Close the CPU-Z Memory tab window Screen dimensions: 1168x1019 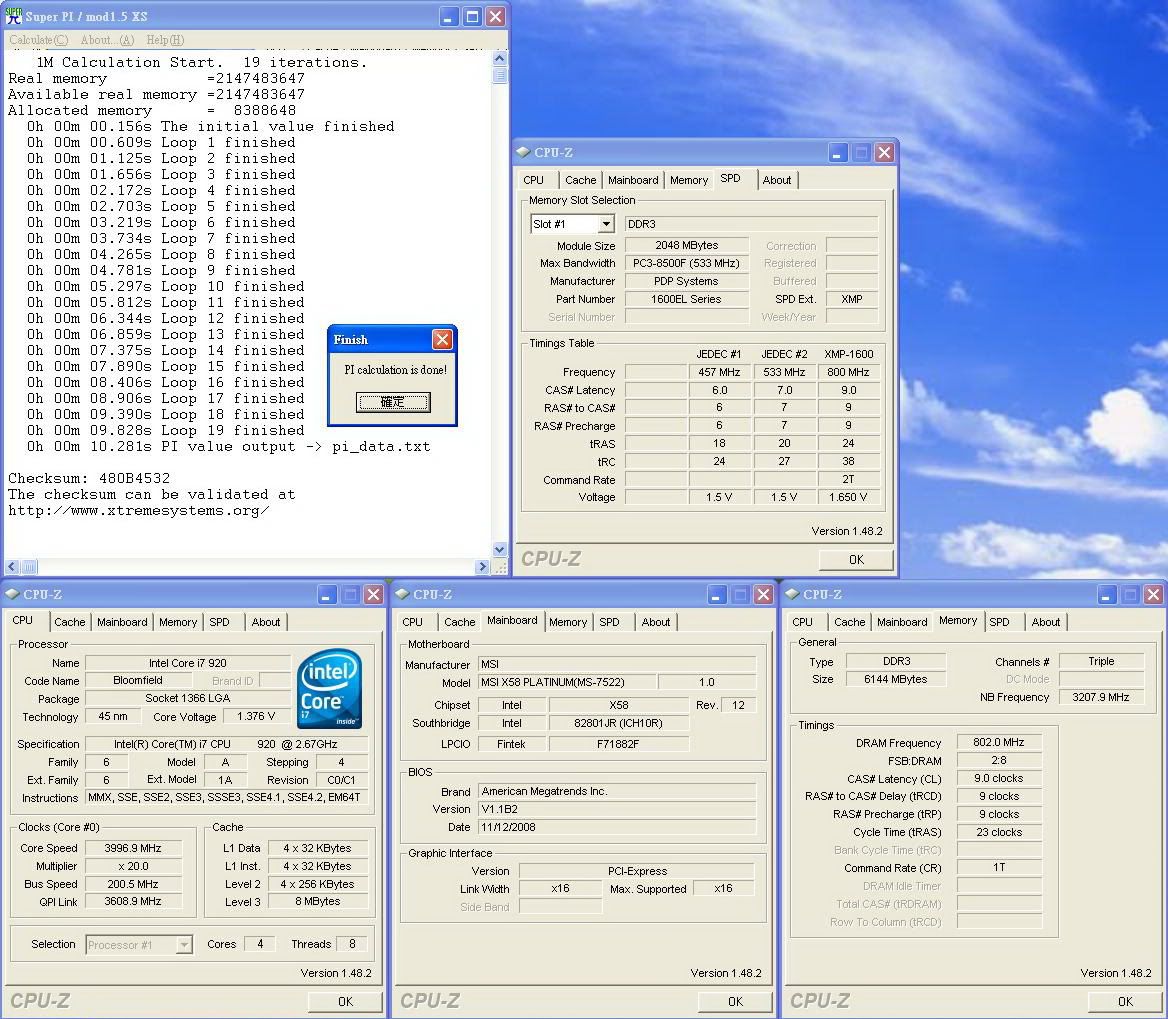point(1153,594)
